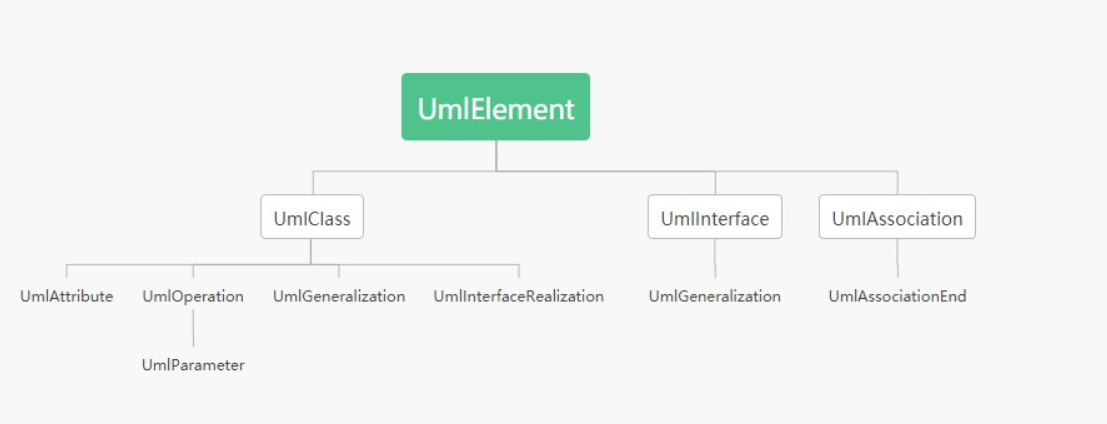Select the UmlParameter child node
The image size is (1107, 424).
pyautogui.click(x=193, y=365)
